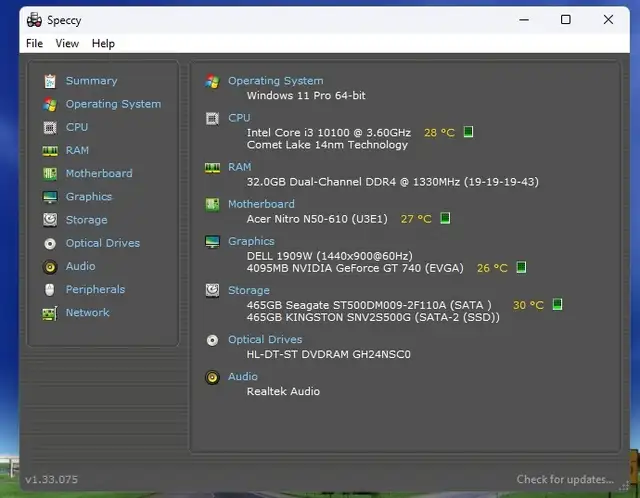Open the Motherboard sidebar section
This screenshot has width=640, height=498.
tap(99, 173)
